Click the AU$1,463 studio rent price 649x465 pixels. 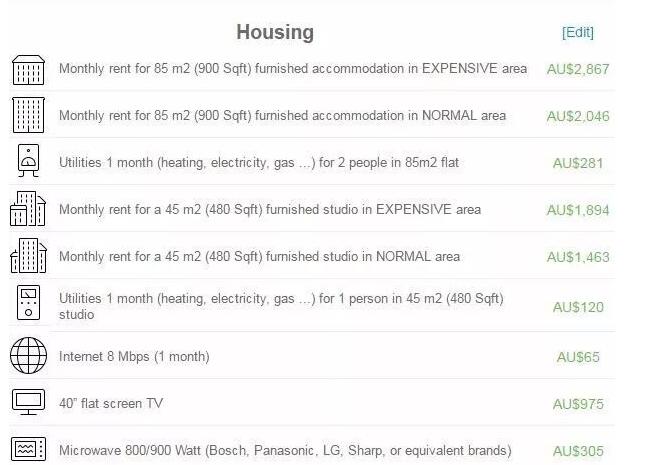point(577,257)
